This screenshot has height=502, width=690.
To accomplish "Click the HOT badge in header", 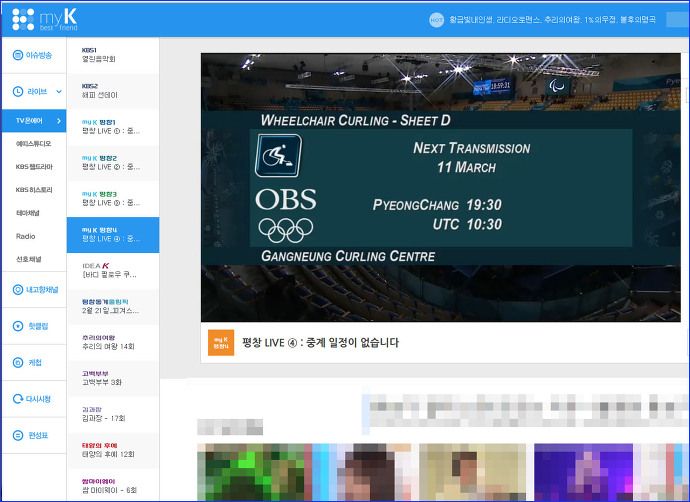I will 437,19.
